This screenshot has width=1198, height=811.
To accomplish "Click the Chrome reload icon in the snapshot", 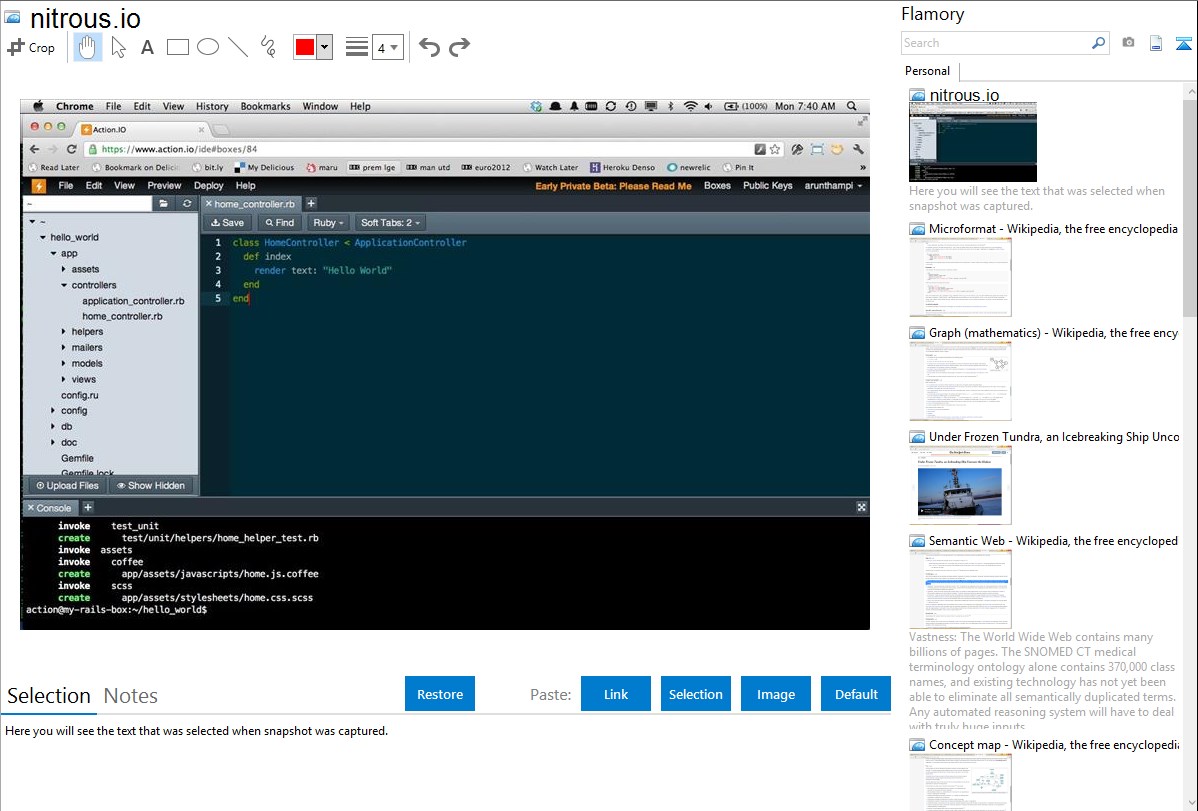I will (71, 149).
